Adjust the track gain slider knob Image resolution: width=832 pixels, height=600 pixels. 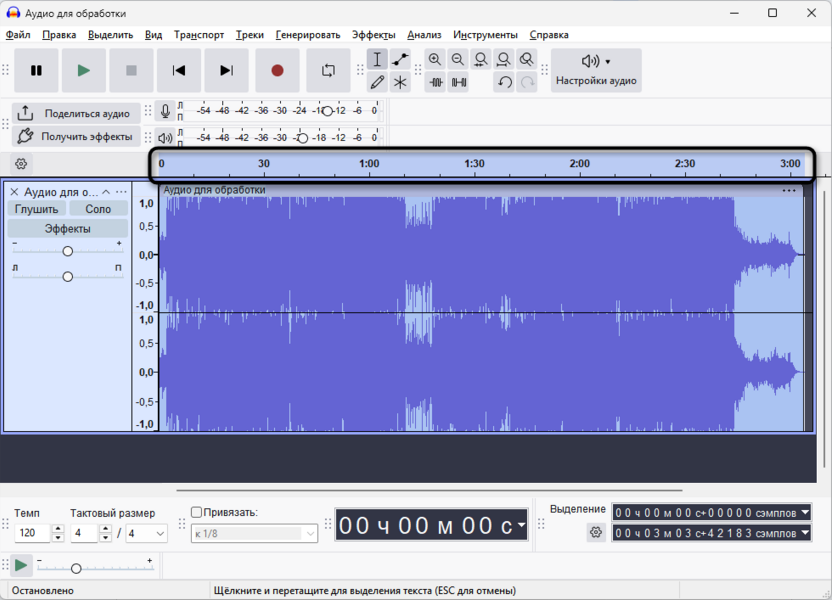click(x=67, y=251)
